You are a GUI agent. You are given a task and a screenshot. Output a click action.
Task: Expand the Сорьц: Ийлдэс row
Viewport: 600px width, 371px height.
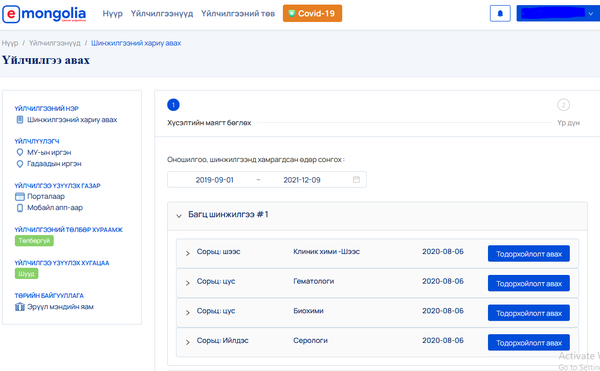188,342
